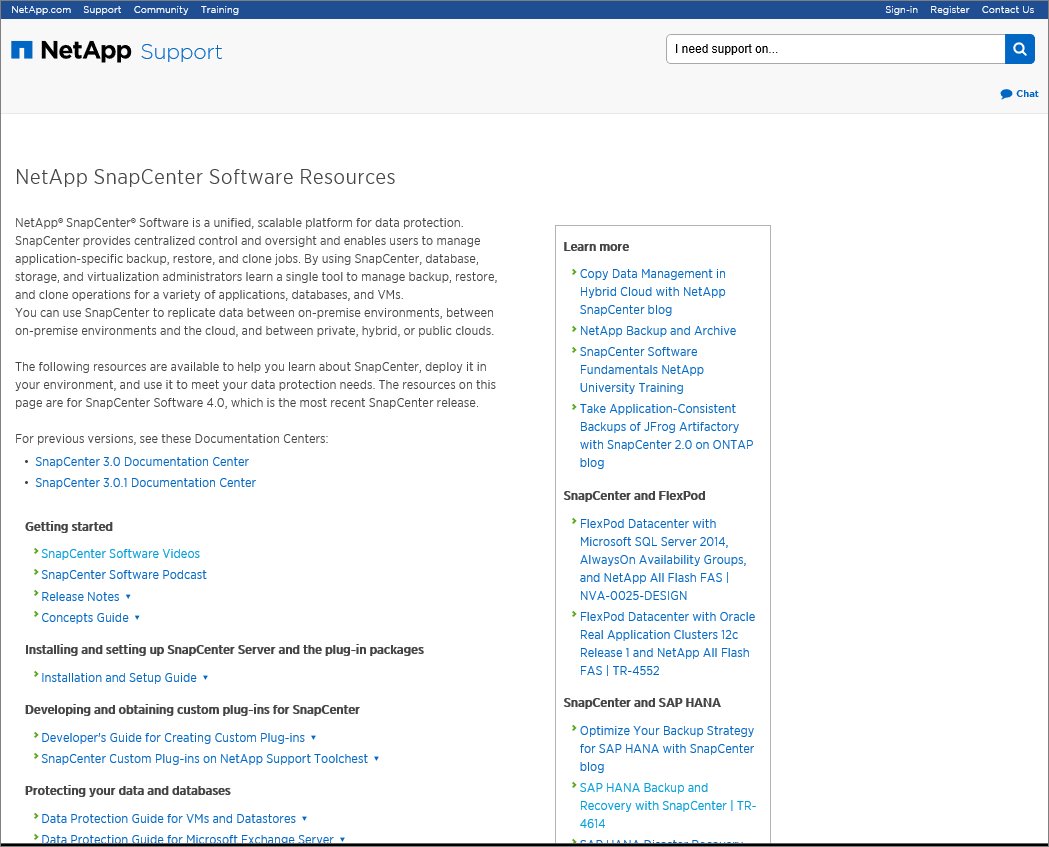Click 'SnapCenter and SAP HANA' heading
Image resolution: width=1049 pixels, height=847 pixels.
tap(642, 702)
